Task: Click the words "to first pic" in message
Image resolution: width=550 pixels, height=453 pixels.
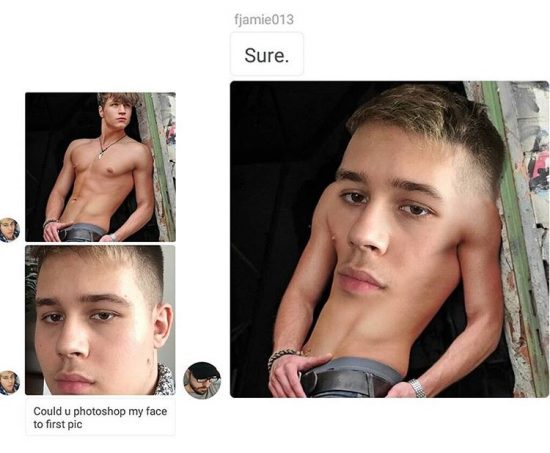Action: click(58, 424)
